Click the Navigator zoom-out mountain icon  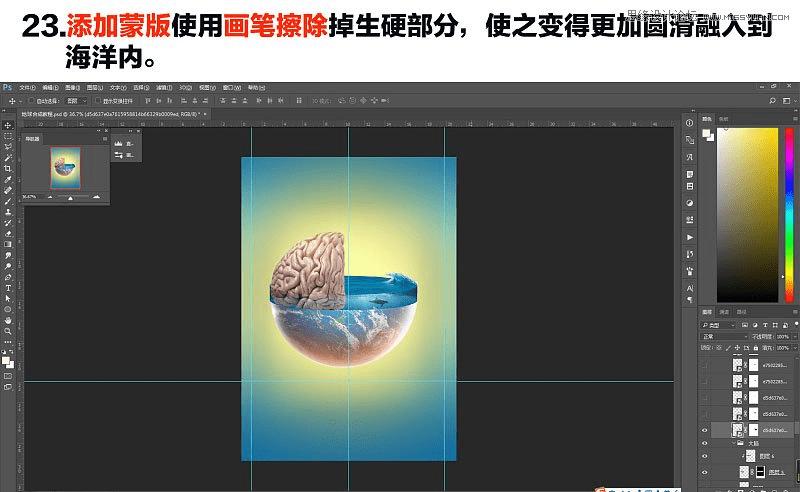(50, 197)
